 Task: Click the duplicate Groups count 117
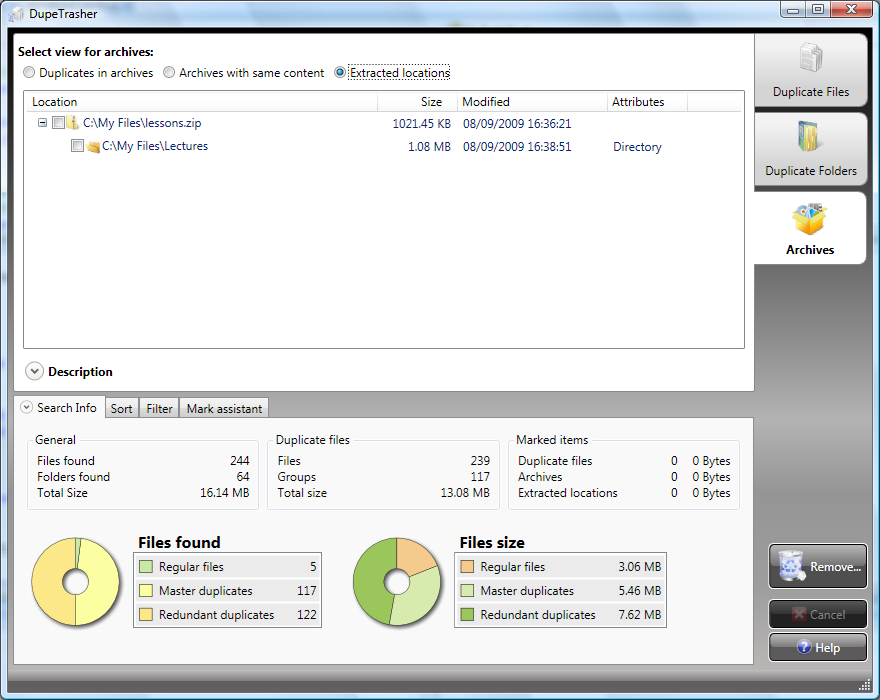480,477
